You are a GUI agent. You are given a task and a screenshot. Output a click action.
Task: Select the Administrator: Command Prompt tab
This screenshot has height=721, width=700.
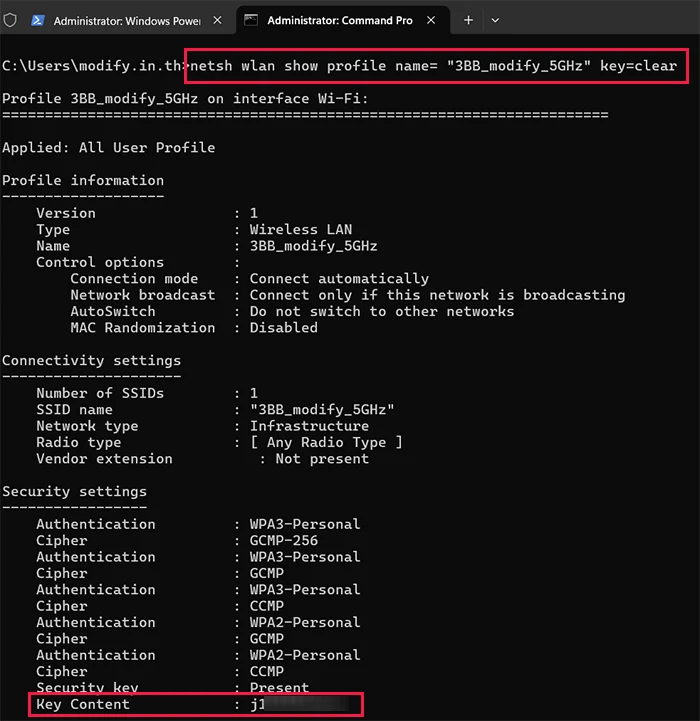(343, 20)
